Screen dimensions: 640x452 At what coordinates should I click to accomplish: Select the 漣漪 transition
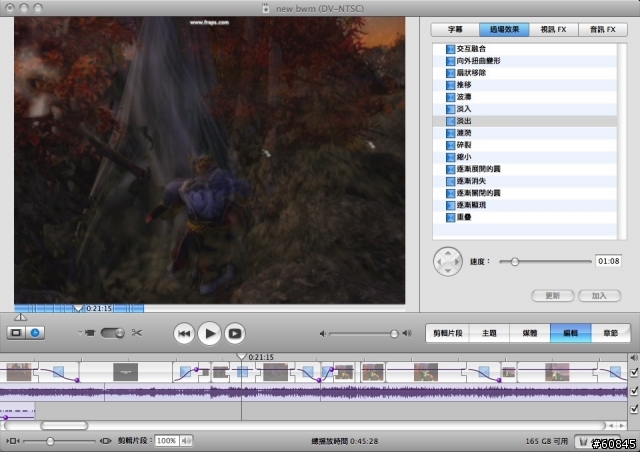point(525,133)
